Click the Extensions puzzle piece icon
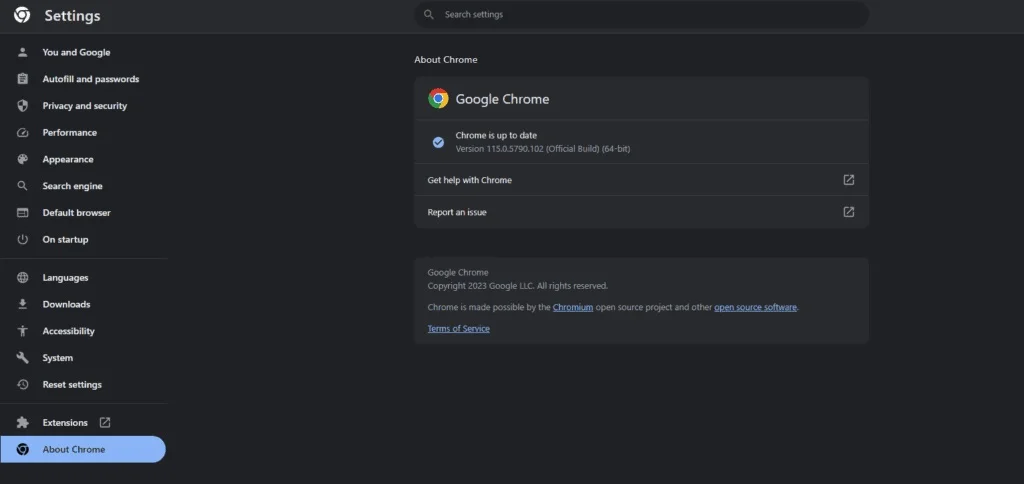This screenshot has height=484, width=1024. pos(22,423)
